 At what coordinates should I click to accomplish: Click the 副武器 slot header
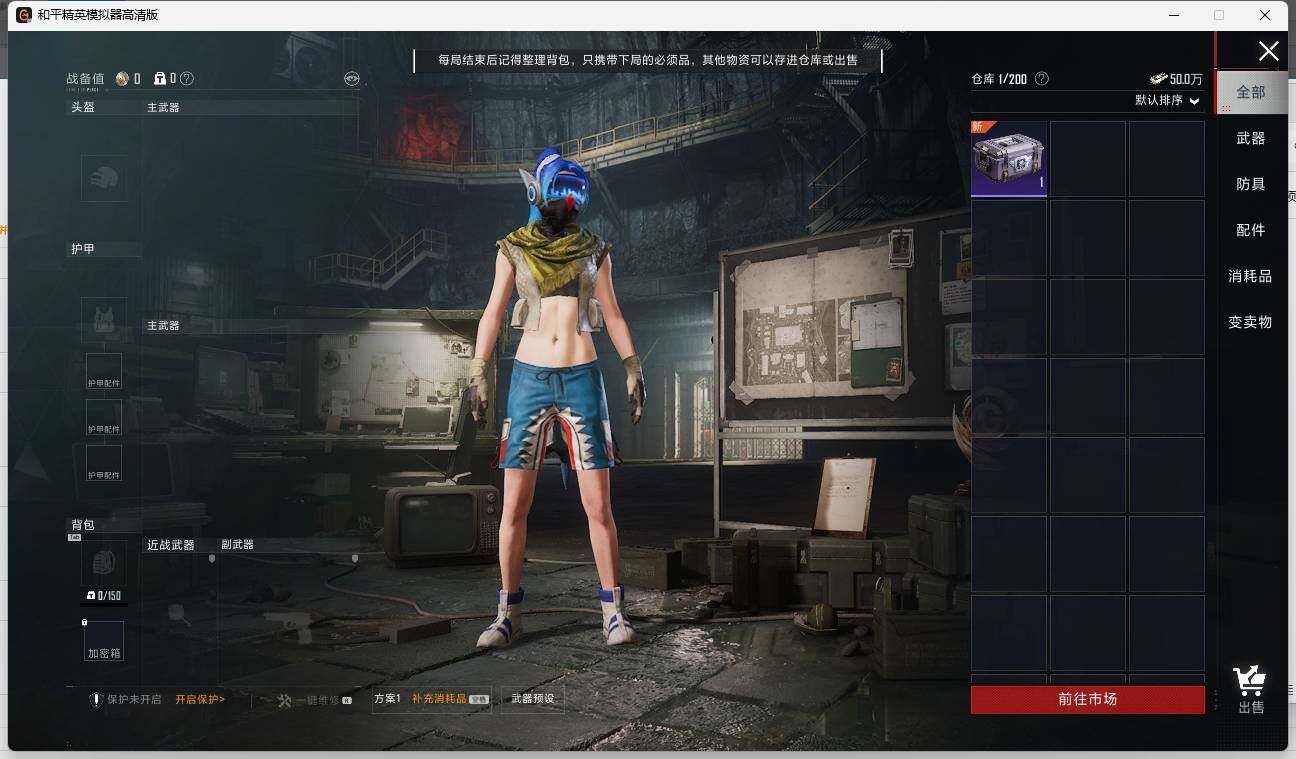pyautogui.click(x=238, y=545)
